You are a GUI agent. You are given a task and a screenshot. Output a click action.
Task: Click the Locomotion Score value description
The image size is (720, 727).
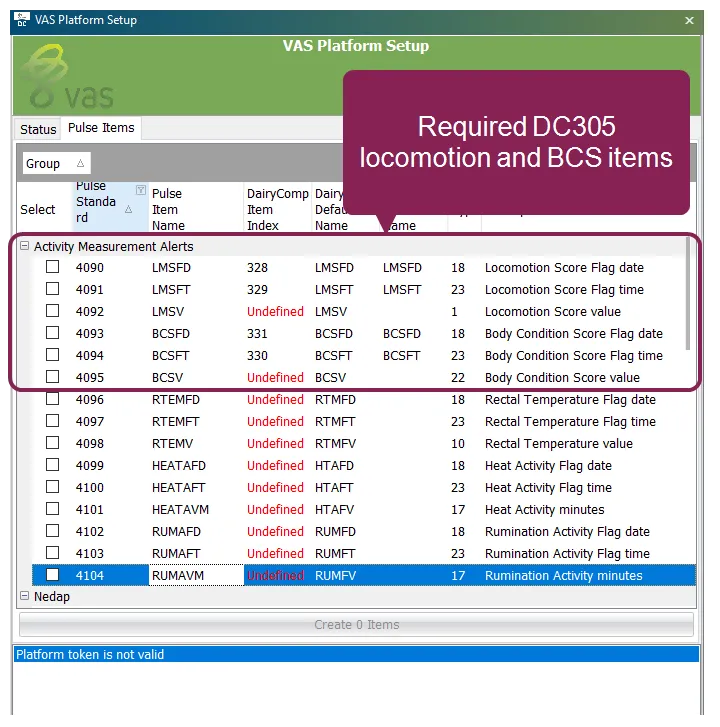553,312
